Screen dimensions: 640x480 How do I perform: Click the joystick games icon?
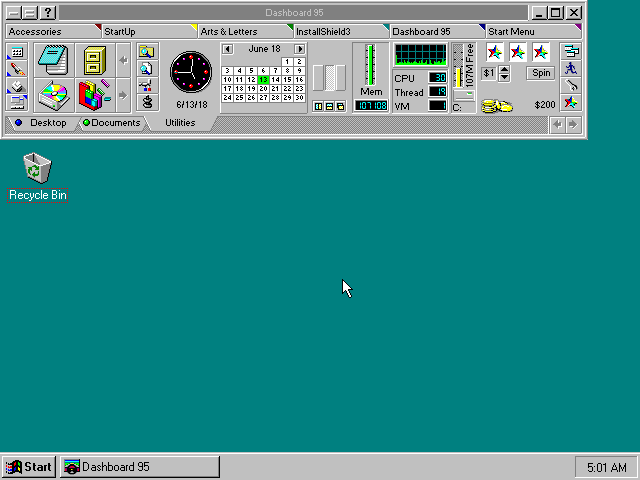147,102
